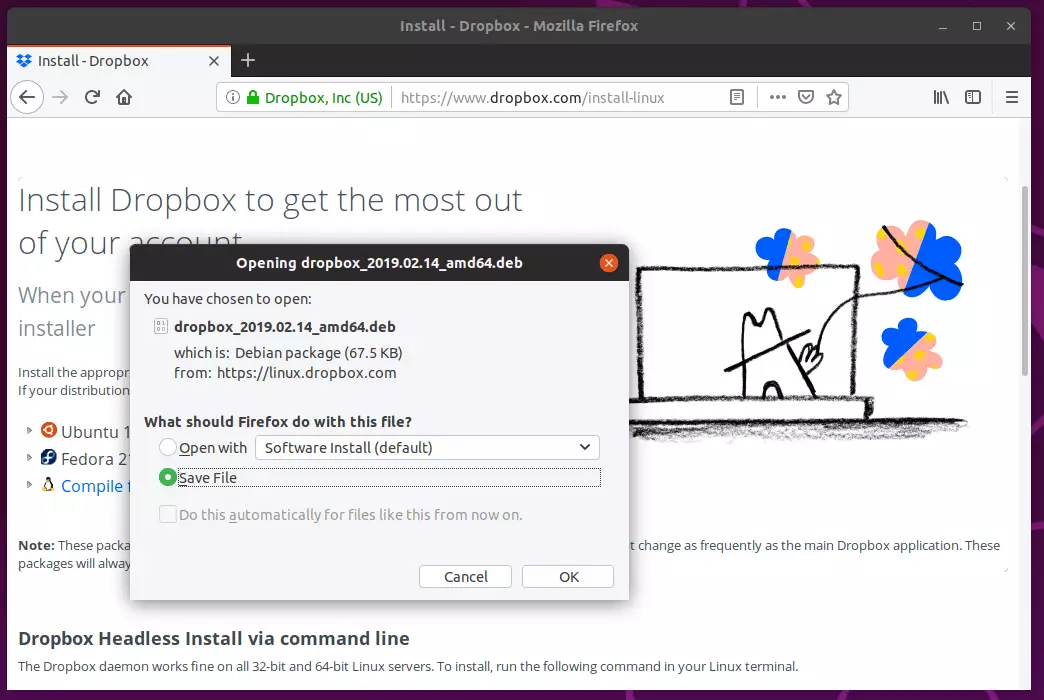Reload the current page
This screenshot has height=700, width=1044.
[92, 97]
